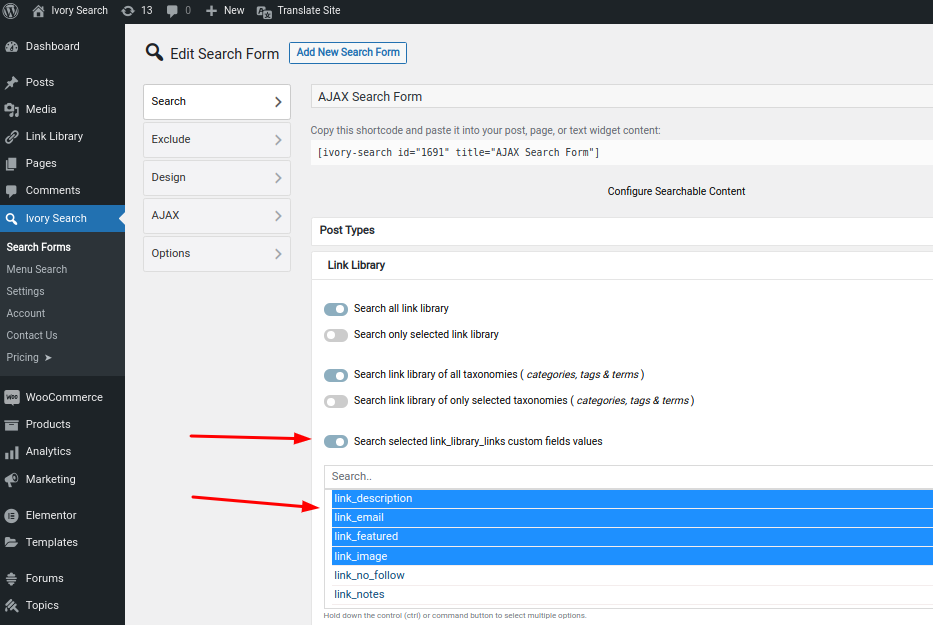The image size is (933, 625).
Task: Expand the Exclude section chevron
Action: (x=278, y=140)
